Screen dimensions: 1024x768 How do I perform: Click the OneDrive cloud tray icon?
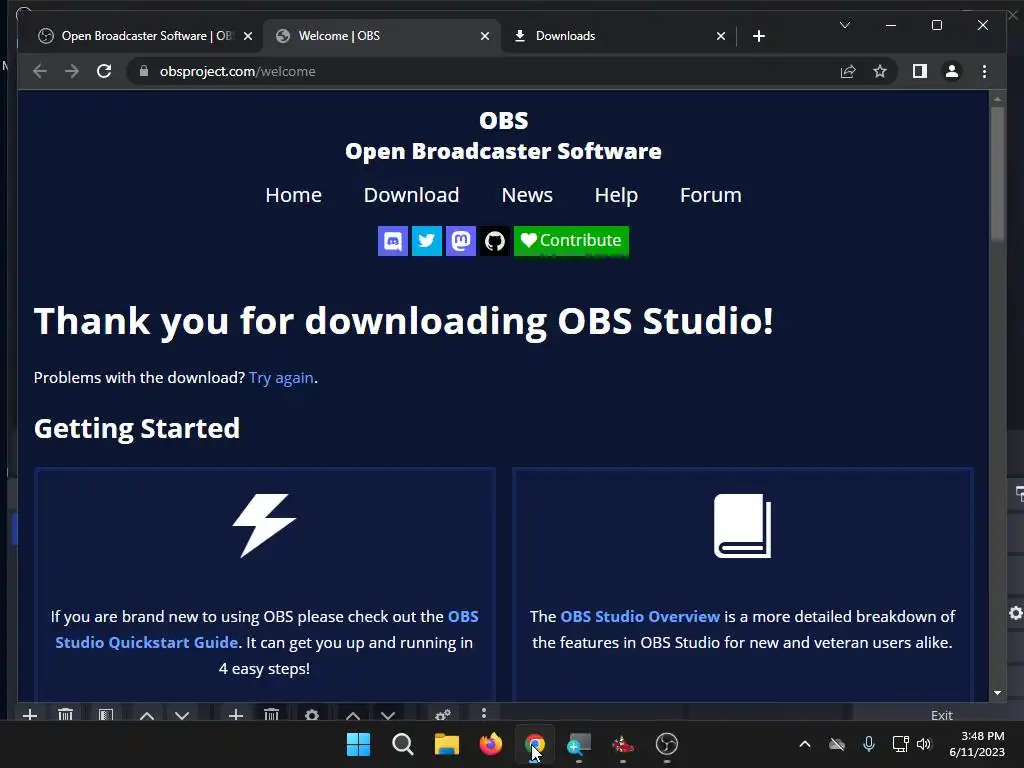(837, 744)
